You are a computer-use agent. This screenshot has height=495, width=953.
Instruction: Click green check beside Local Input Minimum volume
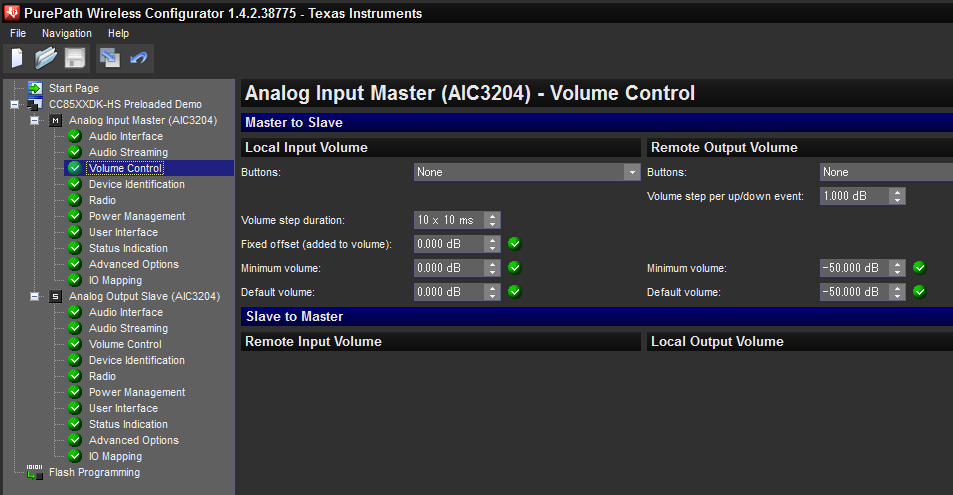pos(515,268)
